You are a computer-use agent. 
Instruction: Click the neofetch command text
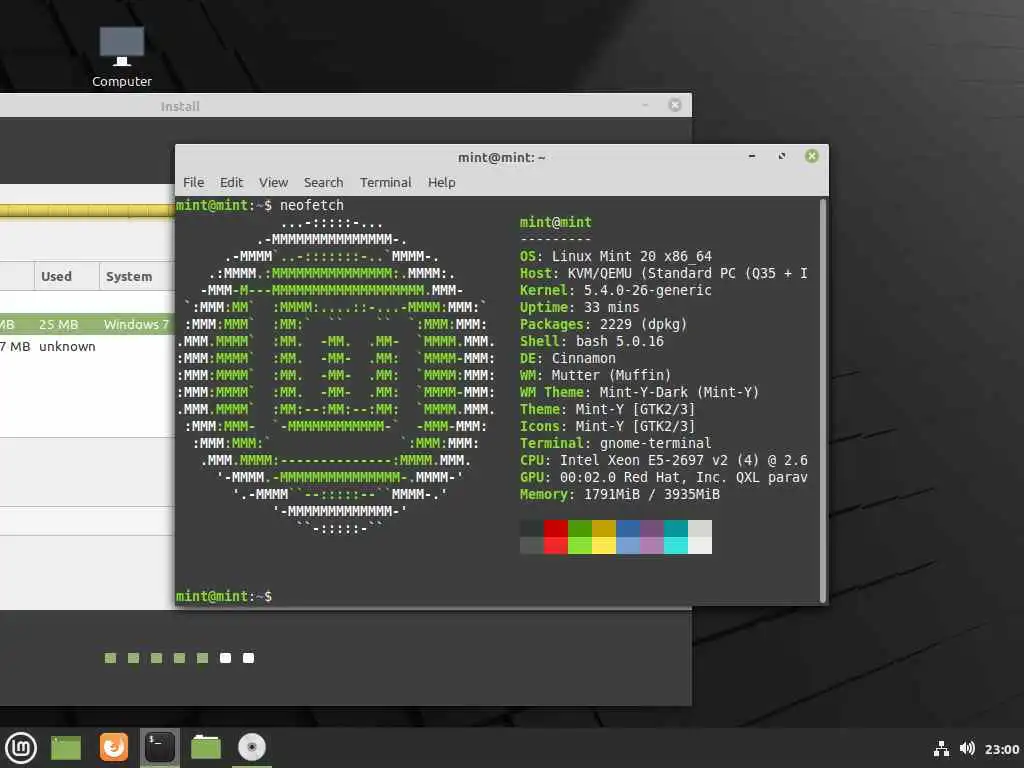click(x=312, y=205)
